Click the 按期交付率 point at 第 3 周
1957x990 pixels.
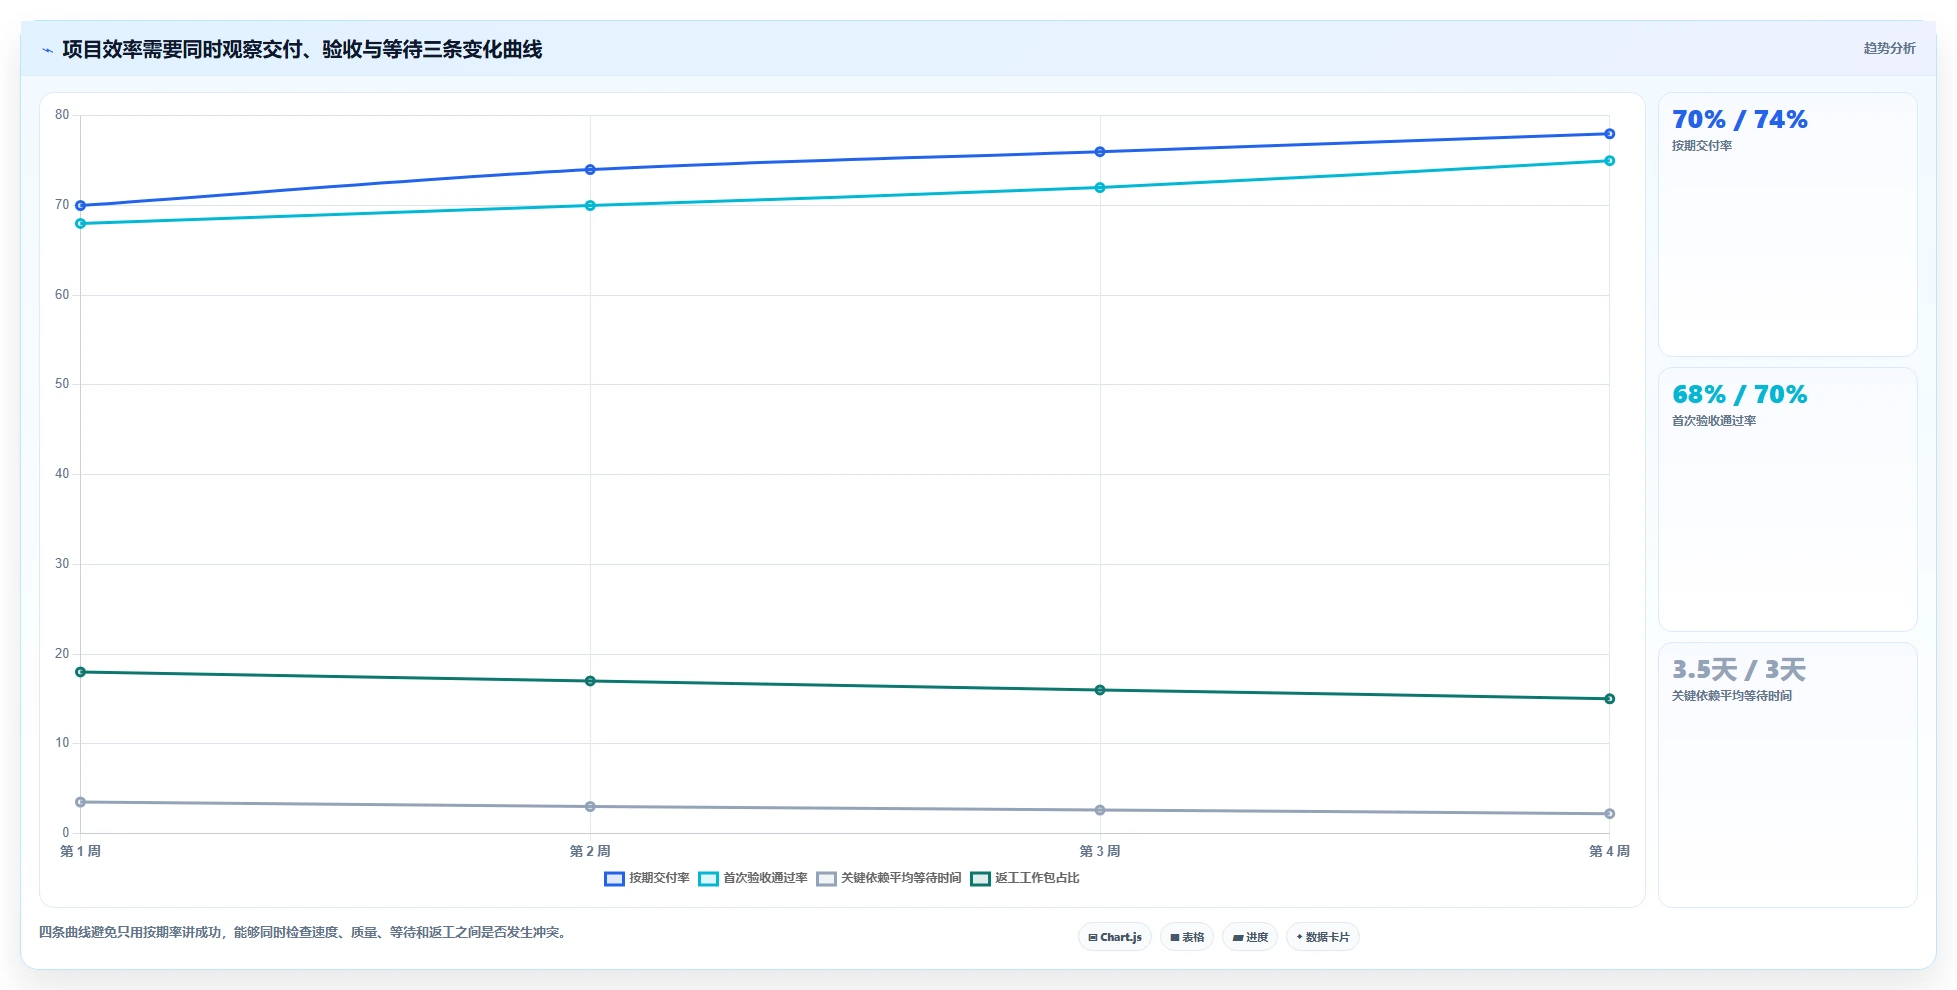click(x=1100, y=152)
